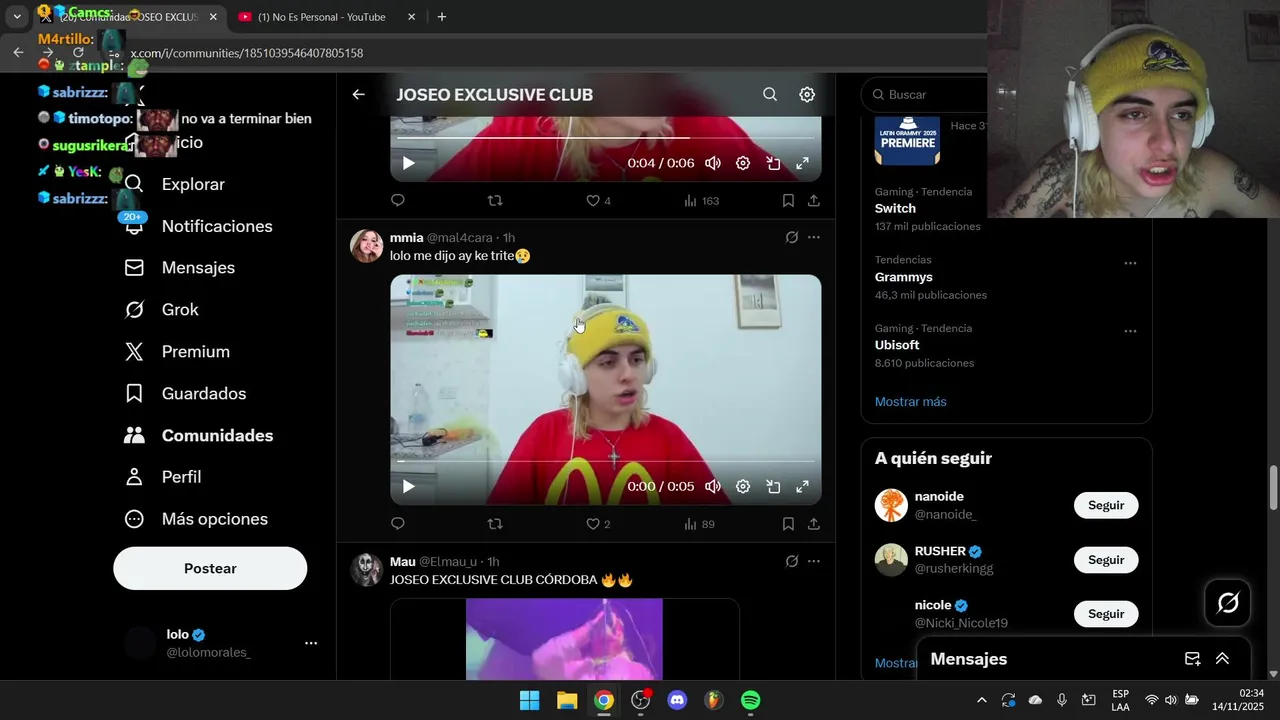This screenshot has height=720, width=1280.
Task: Play the mmia post video
Action: pos(408,486)
